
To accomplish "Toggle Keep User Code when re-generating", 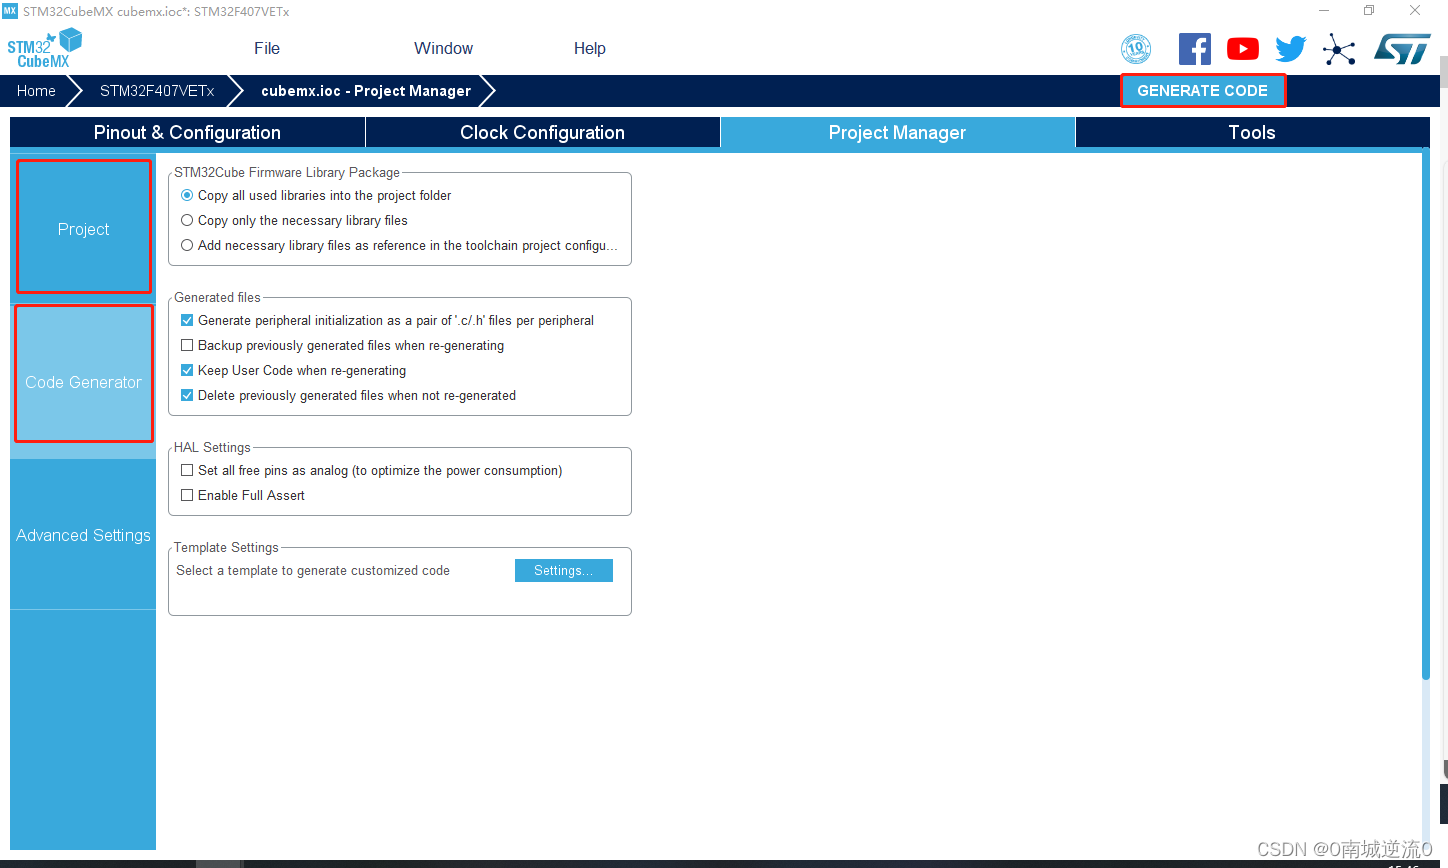I will [187, 370].
